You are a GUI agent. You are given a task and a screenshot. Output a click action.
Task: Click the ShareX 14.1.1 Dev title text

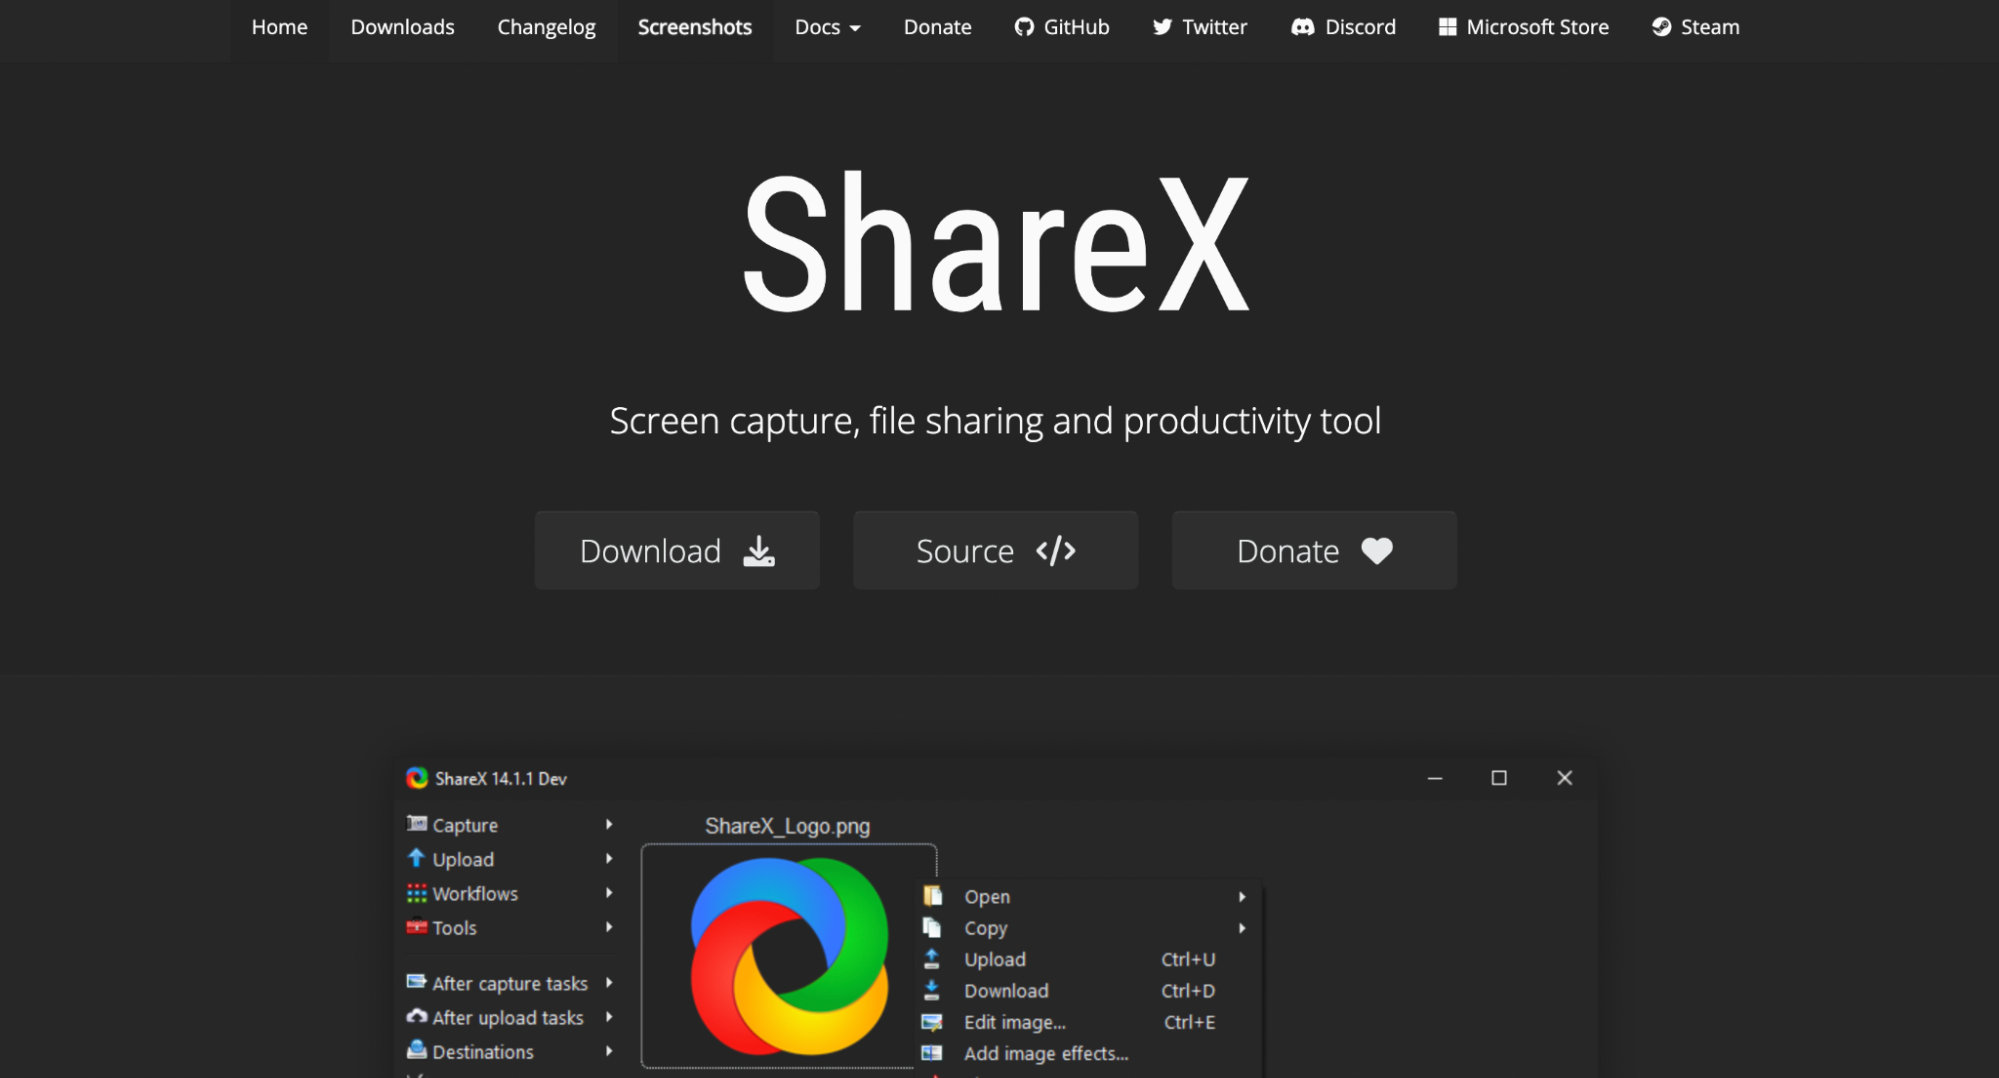tap(501, 779)
